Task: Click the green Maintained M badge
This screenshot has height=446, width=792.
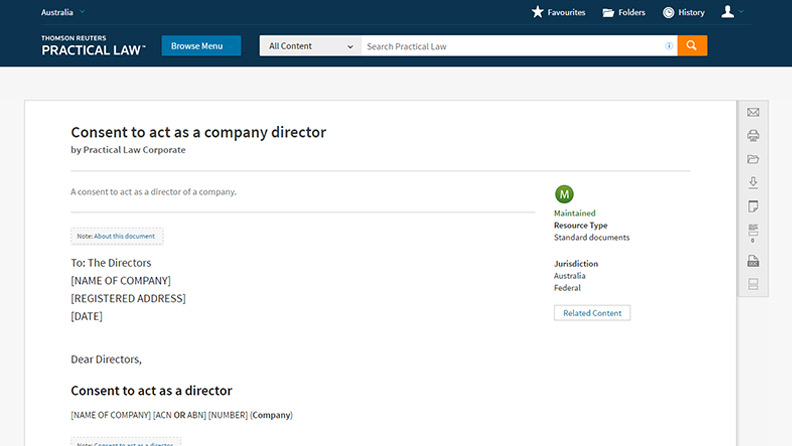Action: 564,194
